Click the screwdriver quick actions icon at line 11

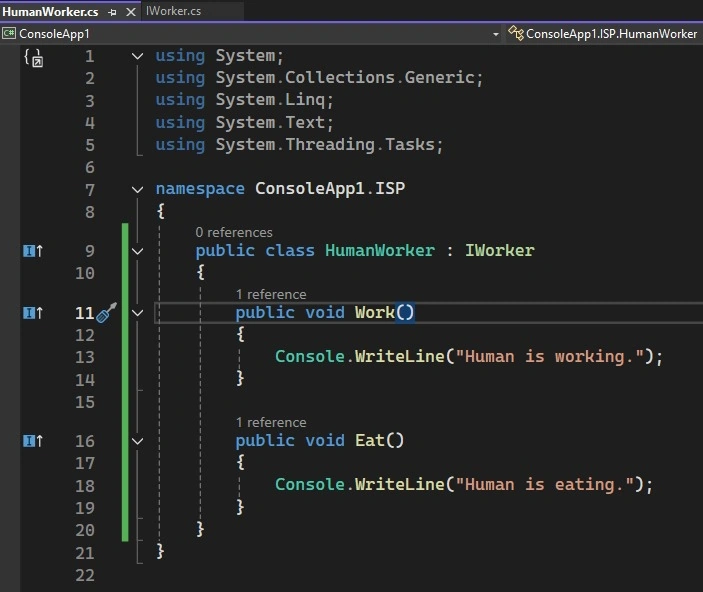tap(106, 312)
